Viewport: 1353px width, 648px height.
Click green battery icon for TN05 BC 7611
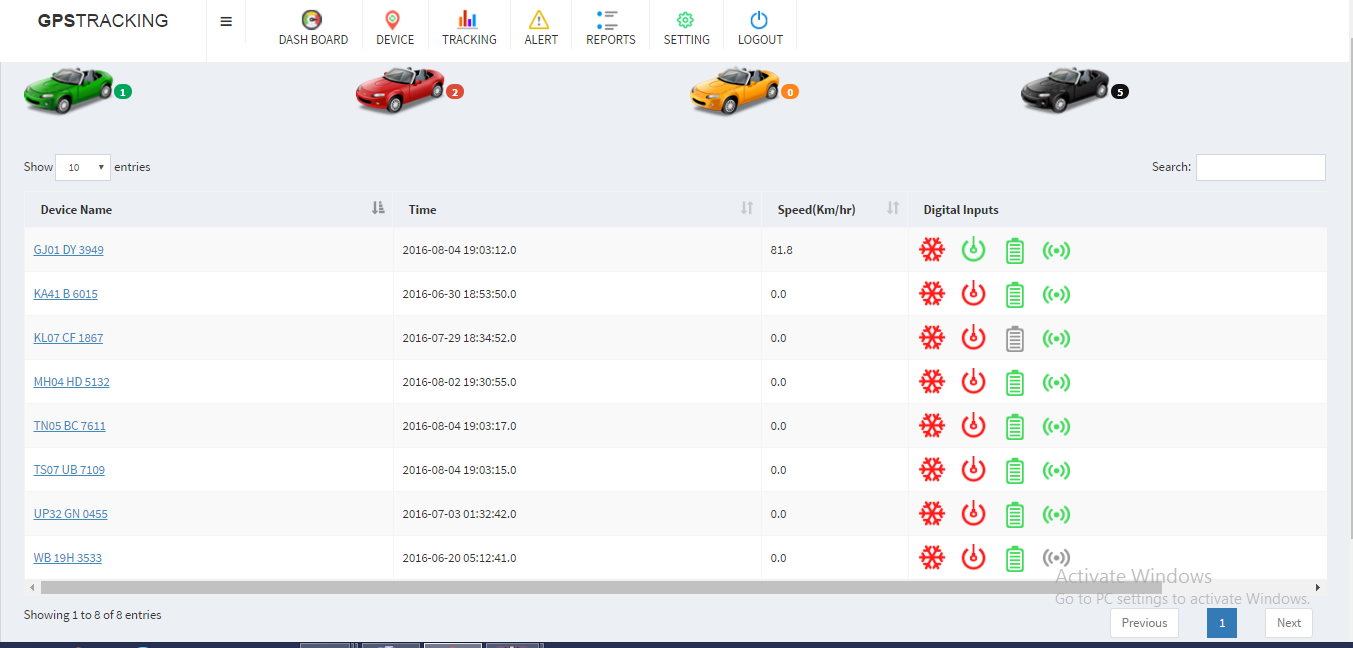1015,427
